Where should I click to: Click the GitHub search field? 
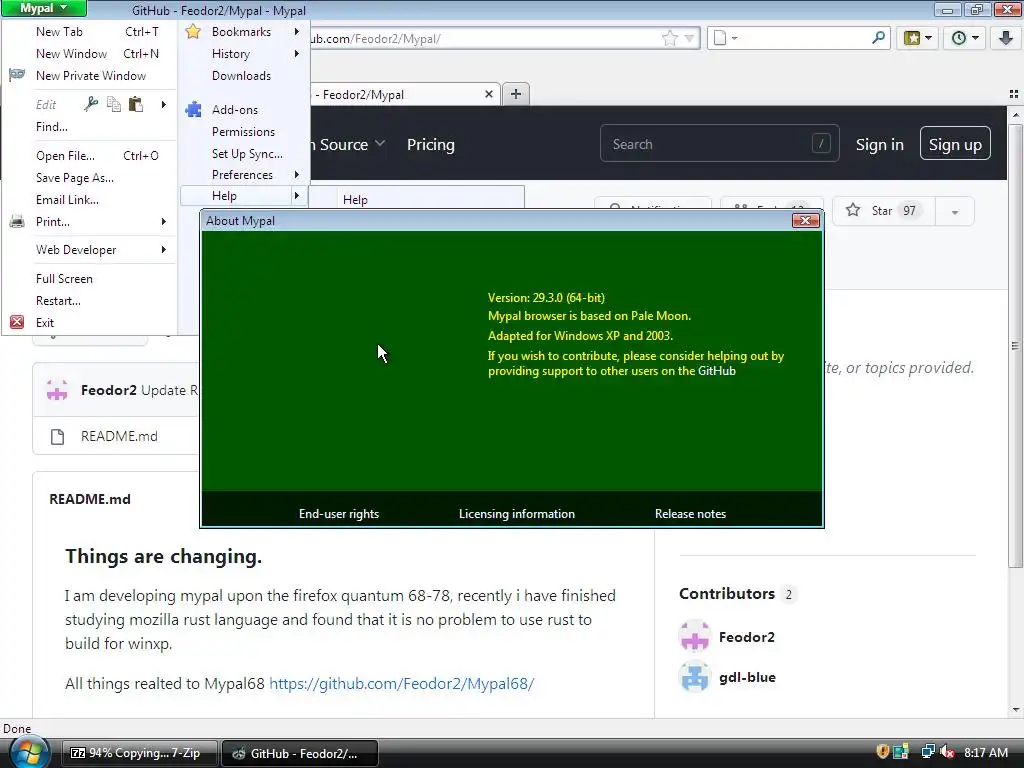pyautogui.click(x=719, y=144)
